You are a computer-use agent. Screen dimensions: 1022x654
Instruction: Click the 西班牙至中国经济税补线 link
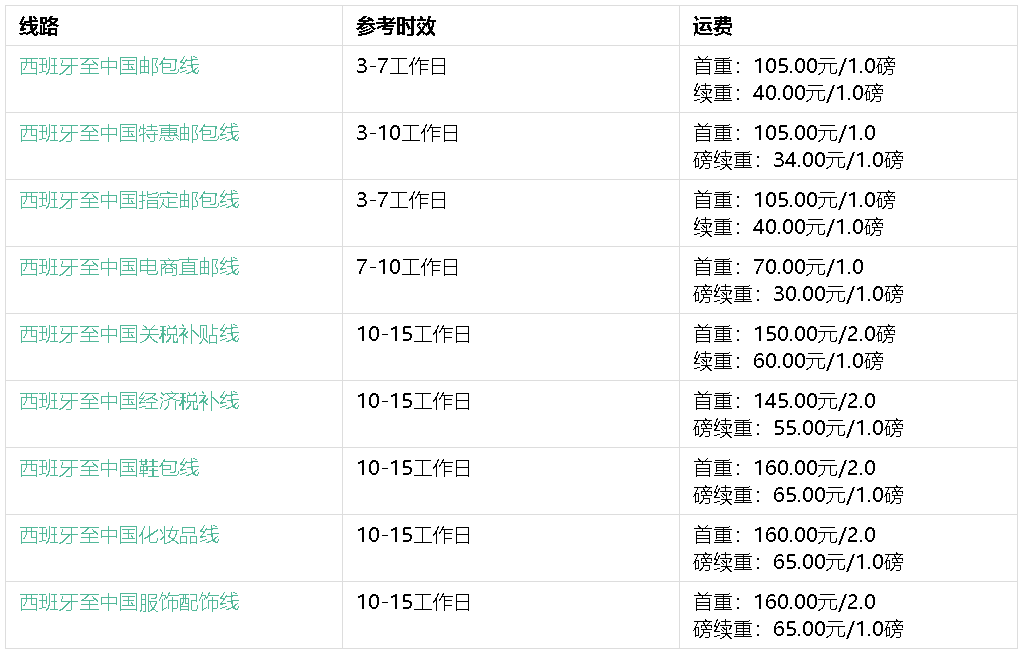(x=129, y=401)
